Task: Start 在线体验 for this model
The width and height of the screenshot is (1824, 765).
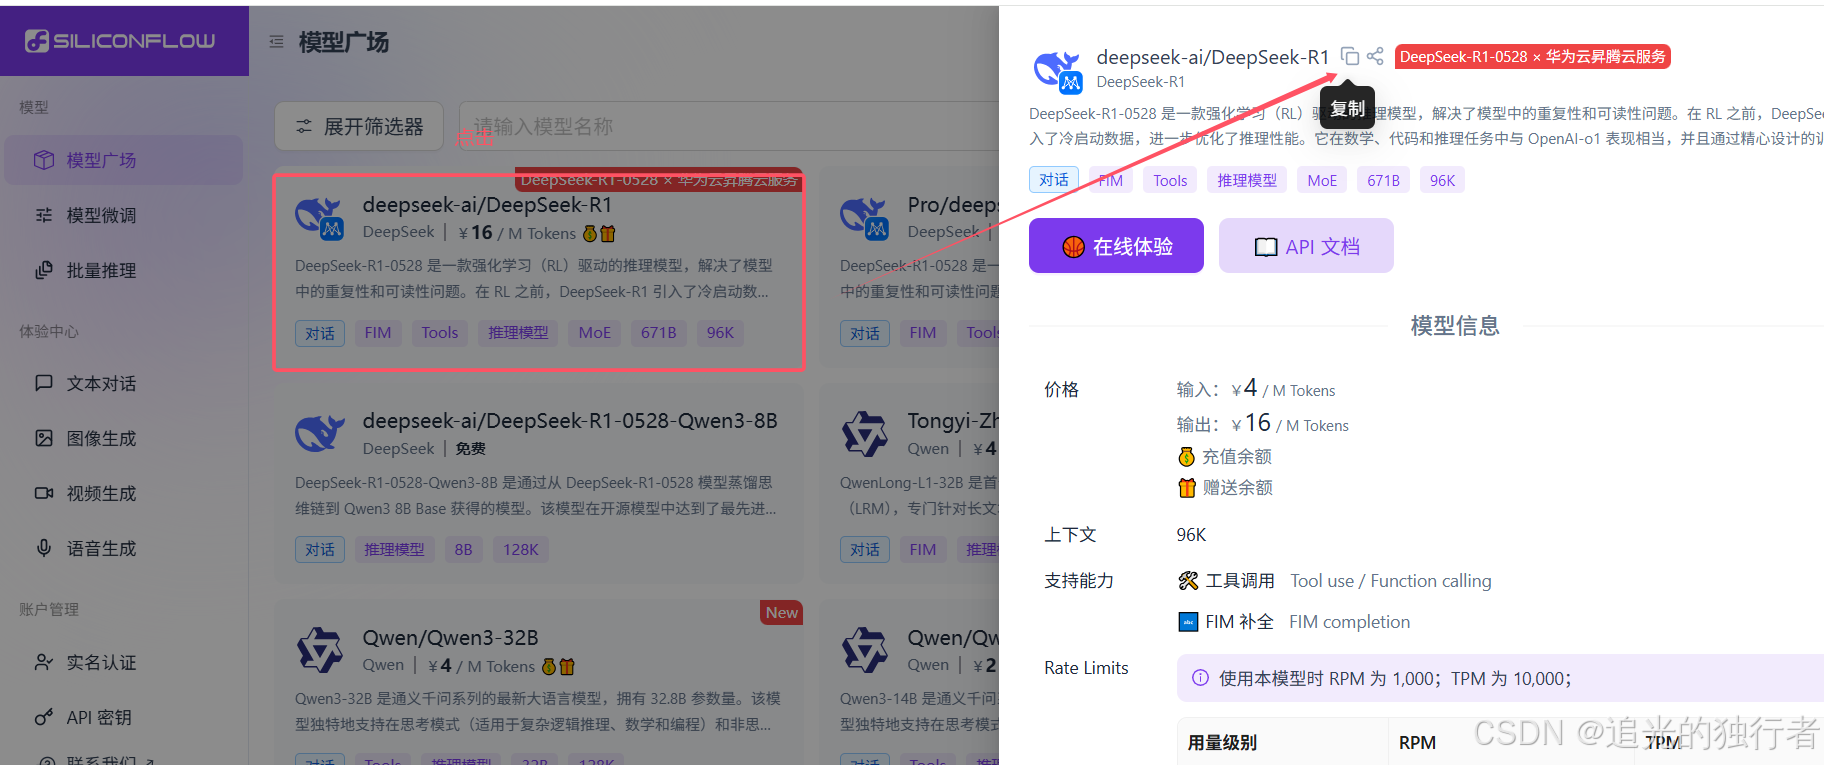Action: (1116, 246)
